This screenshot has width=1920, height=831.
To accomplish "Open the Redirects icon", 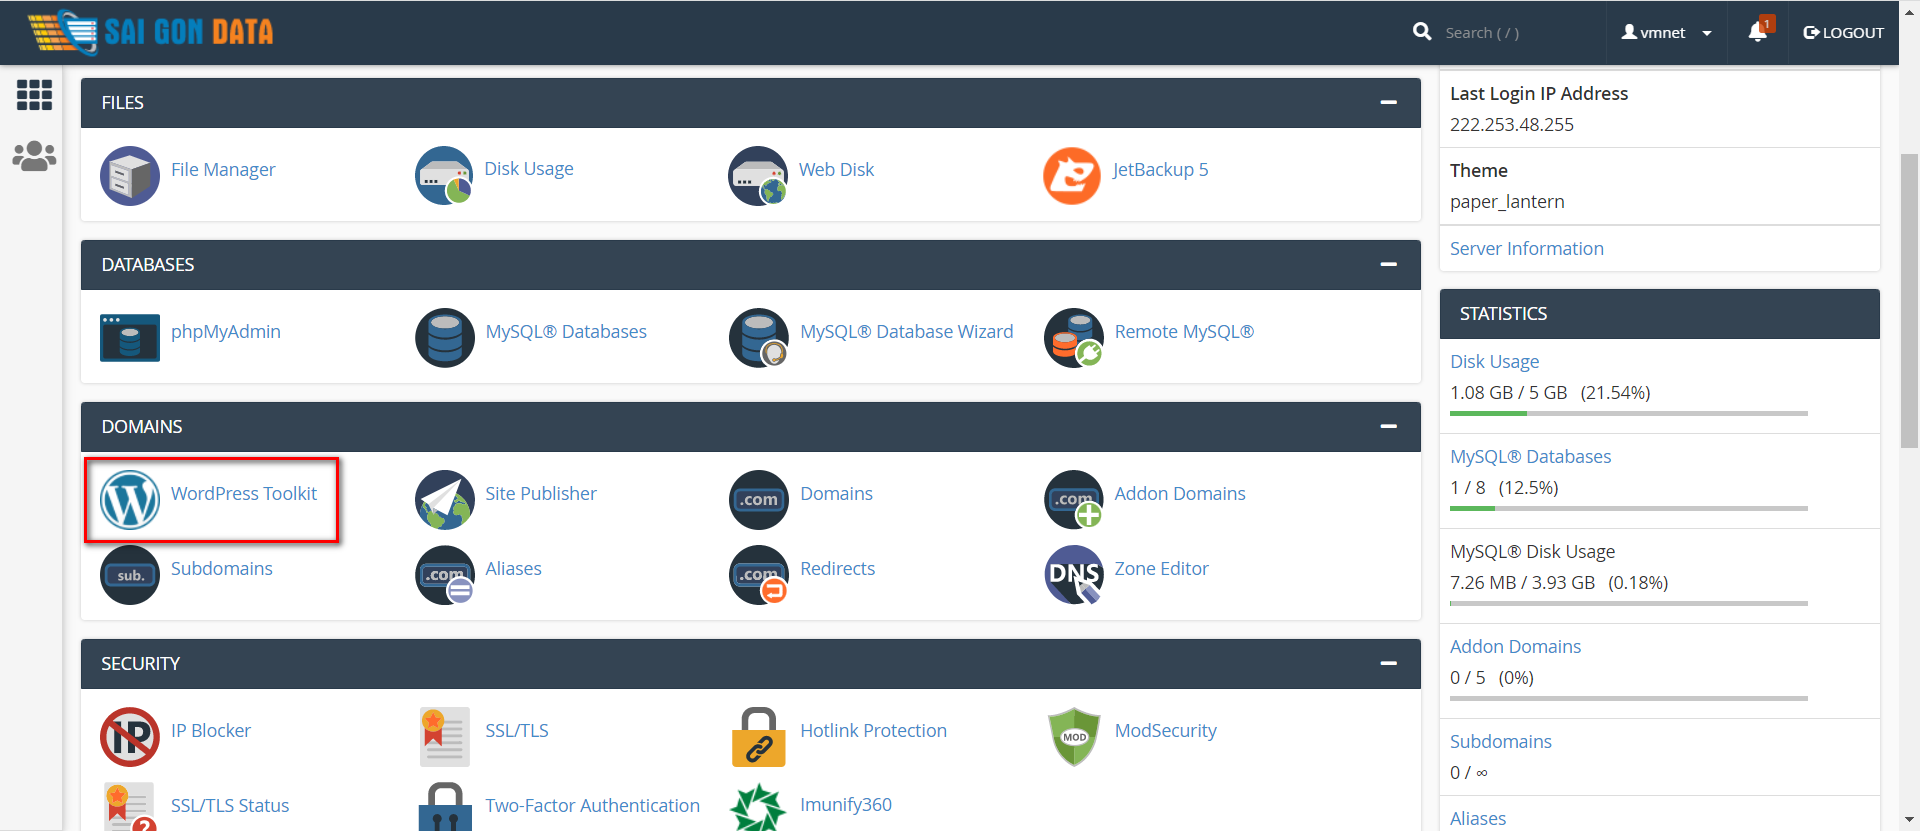I will coord(759,574).
